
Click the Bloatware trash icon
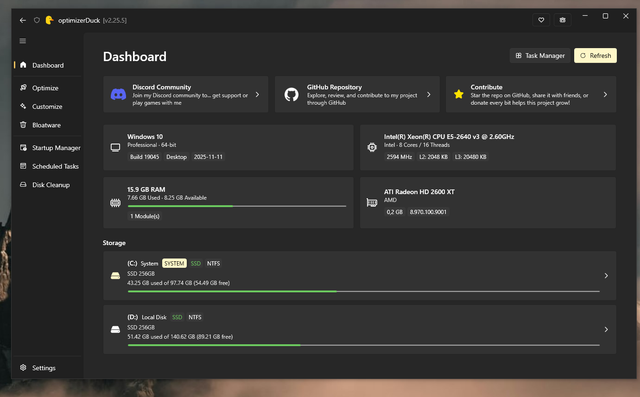tap(23, 125)
